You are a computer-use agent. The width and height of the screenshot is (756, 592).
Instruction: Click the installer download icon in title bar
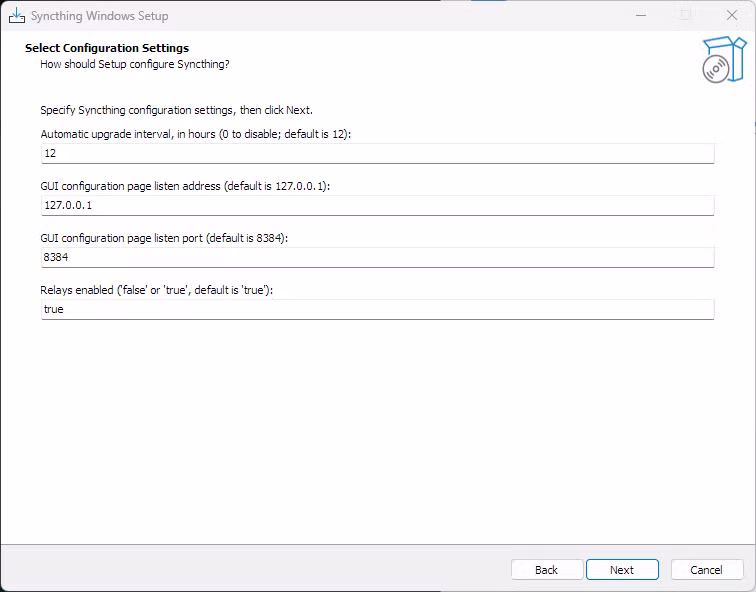(x=17, y=15)
